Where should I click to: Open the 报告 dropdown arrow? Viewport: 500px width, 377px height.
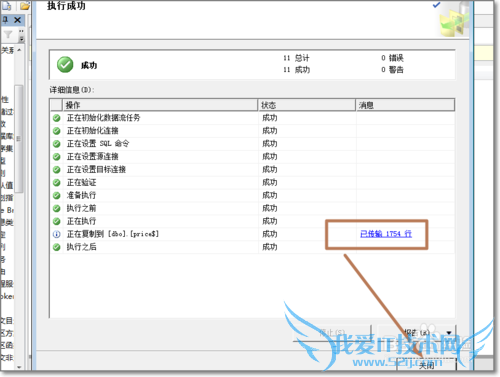449,332
